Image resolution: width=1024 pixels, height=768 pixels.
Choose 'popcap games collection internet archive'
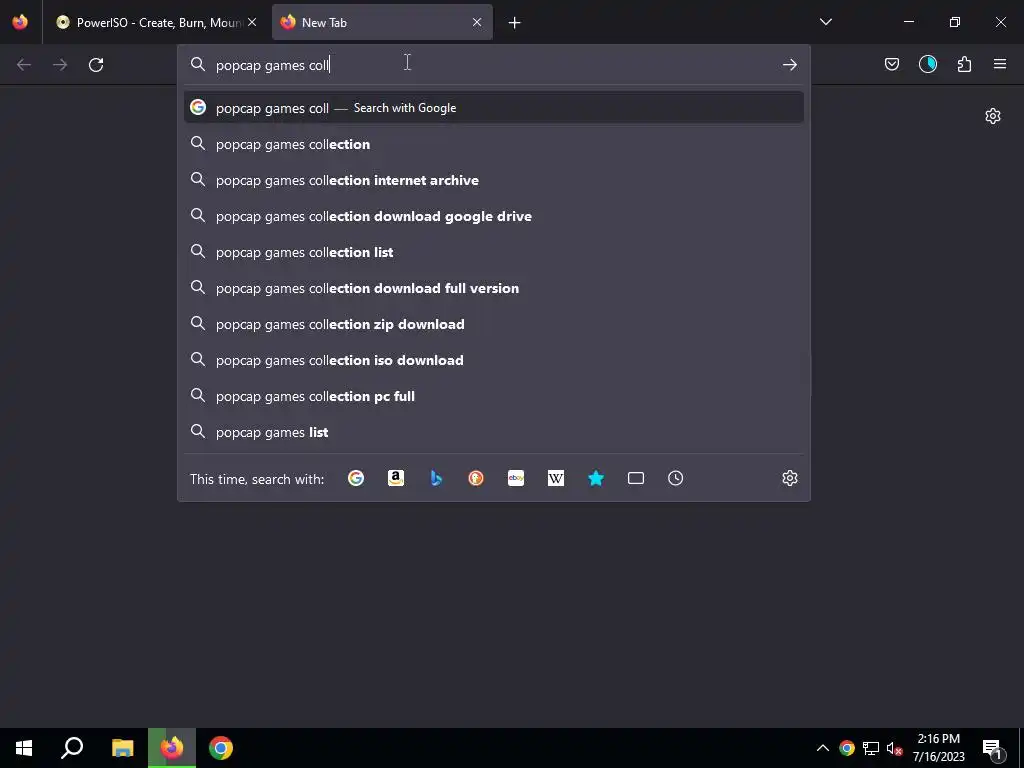pyautogui.click(x=494, y=180)
